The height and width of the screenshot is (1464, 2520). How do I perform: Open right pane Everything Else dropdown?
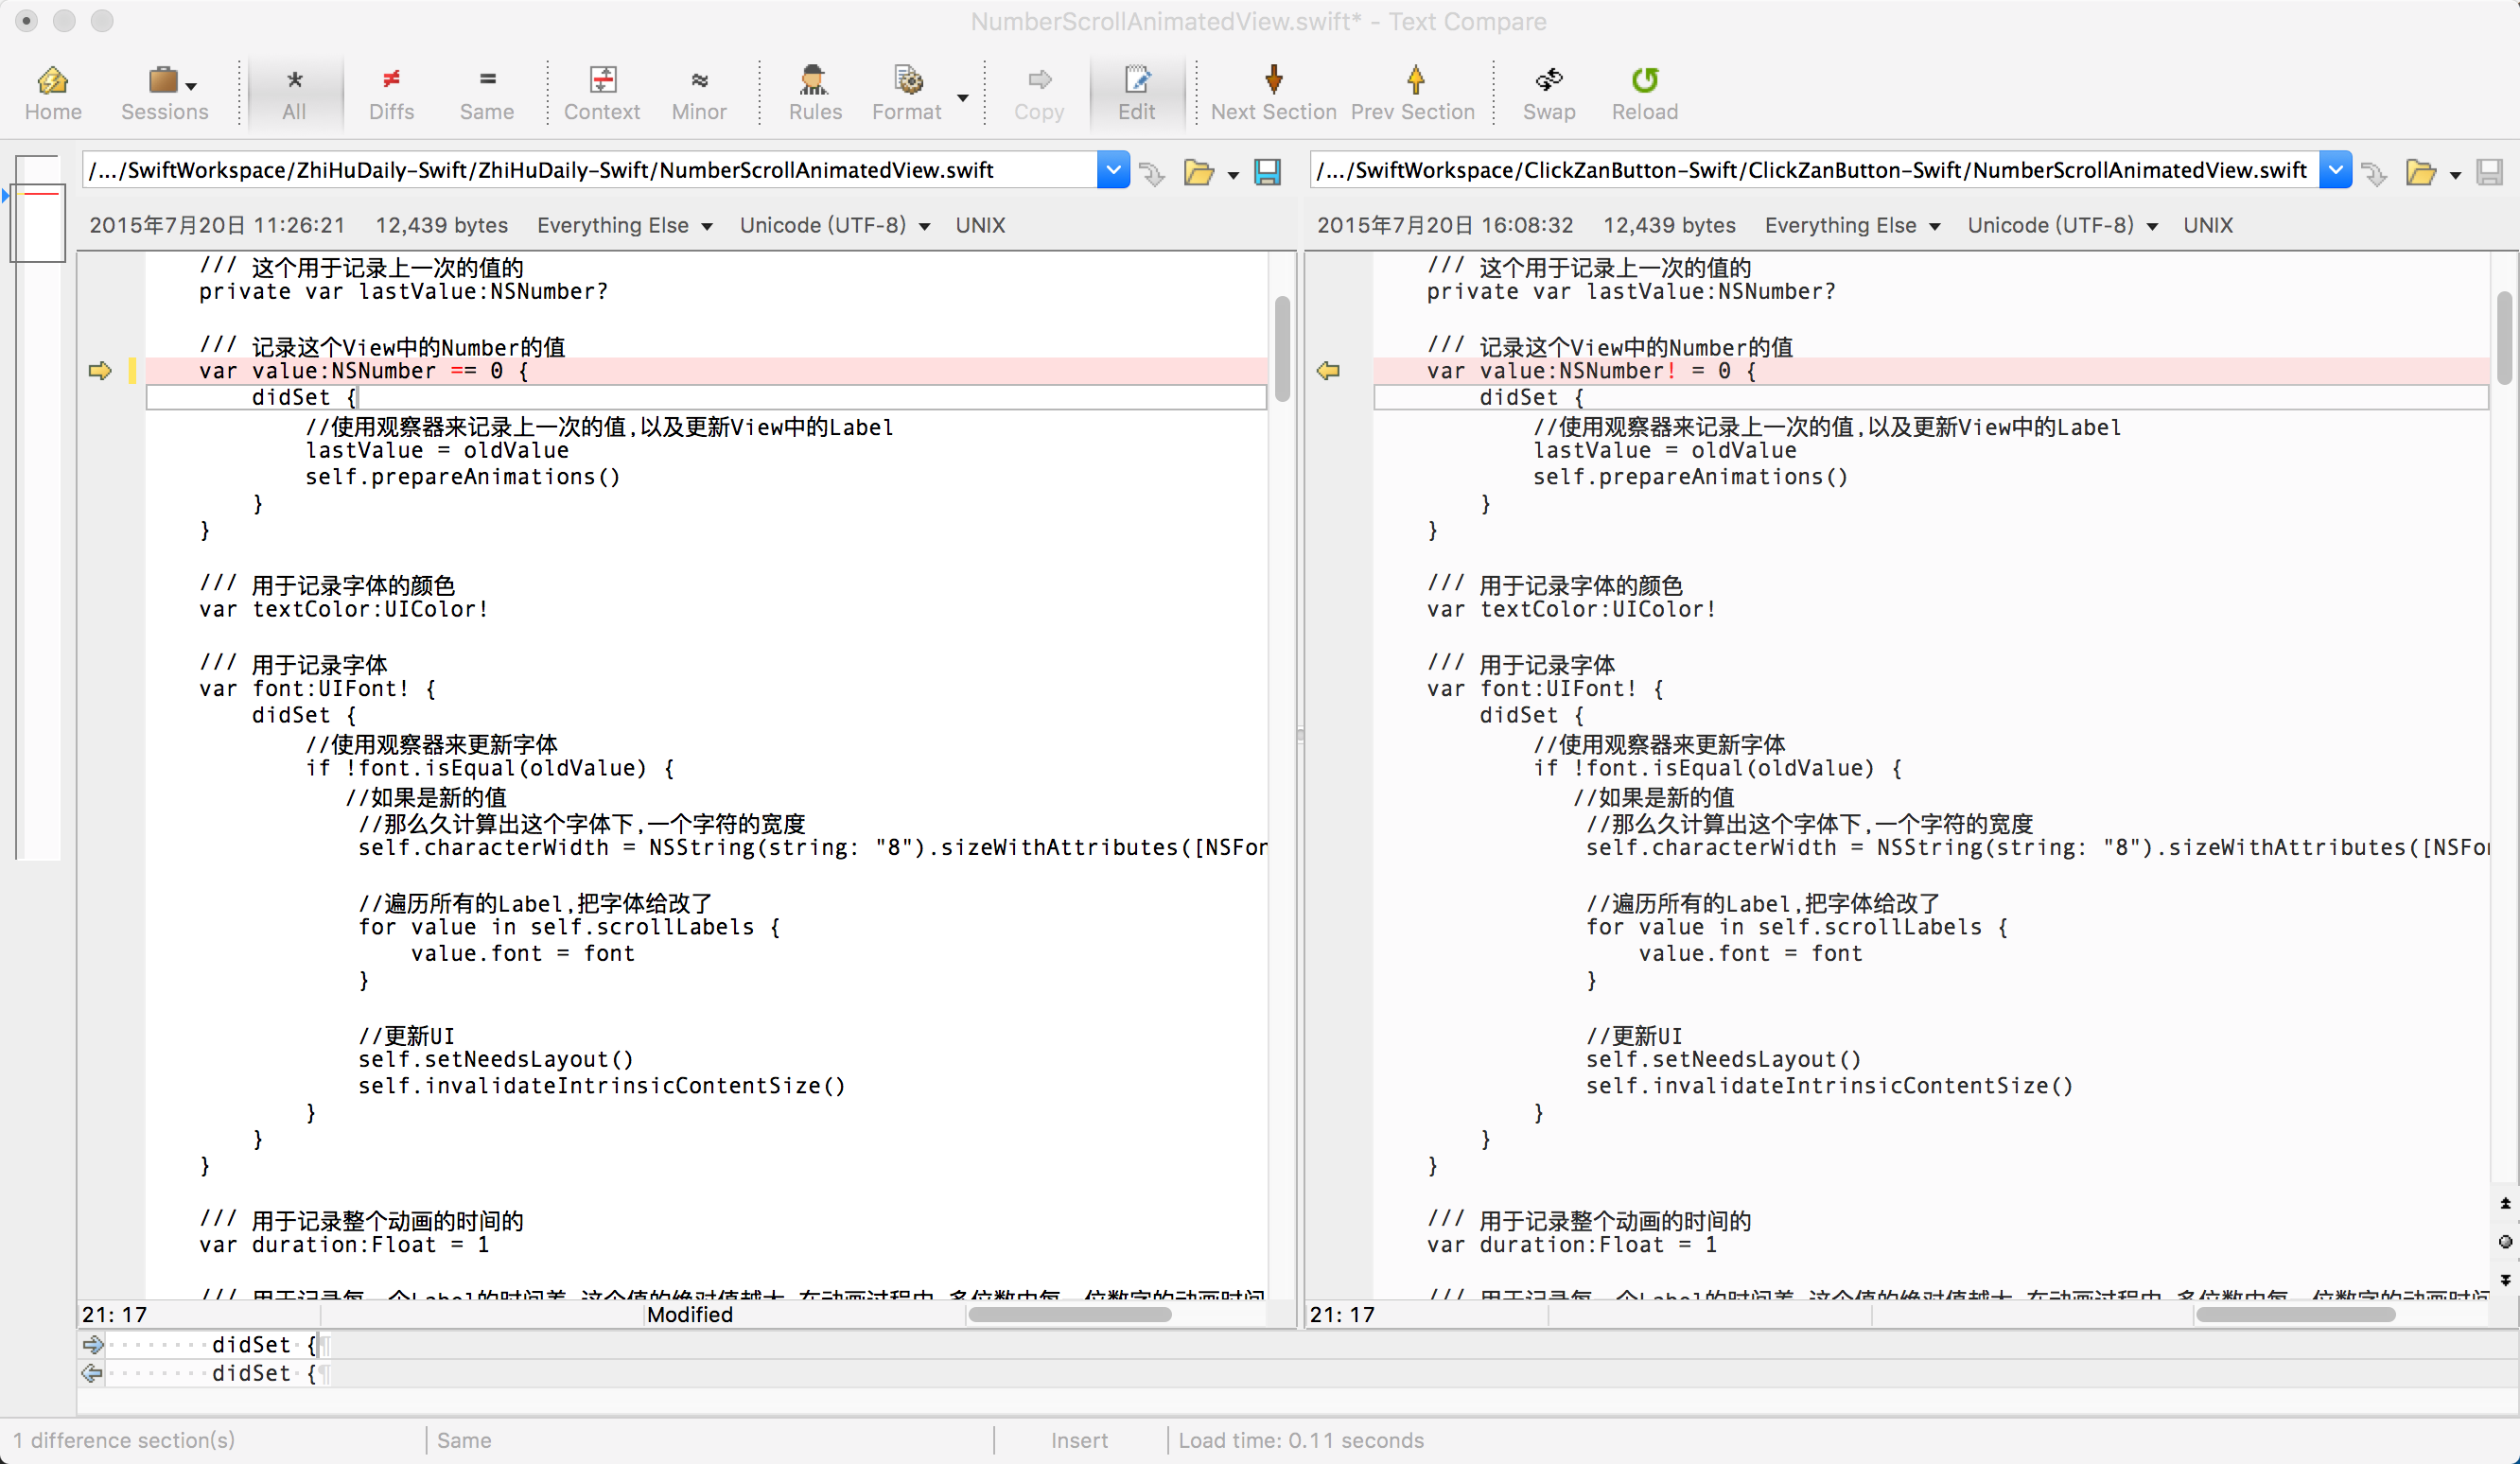(1851, 225)
